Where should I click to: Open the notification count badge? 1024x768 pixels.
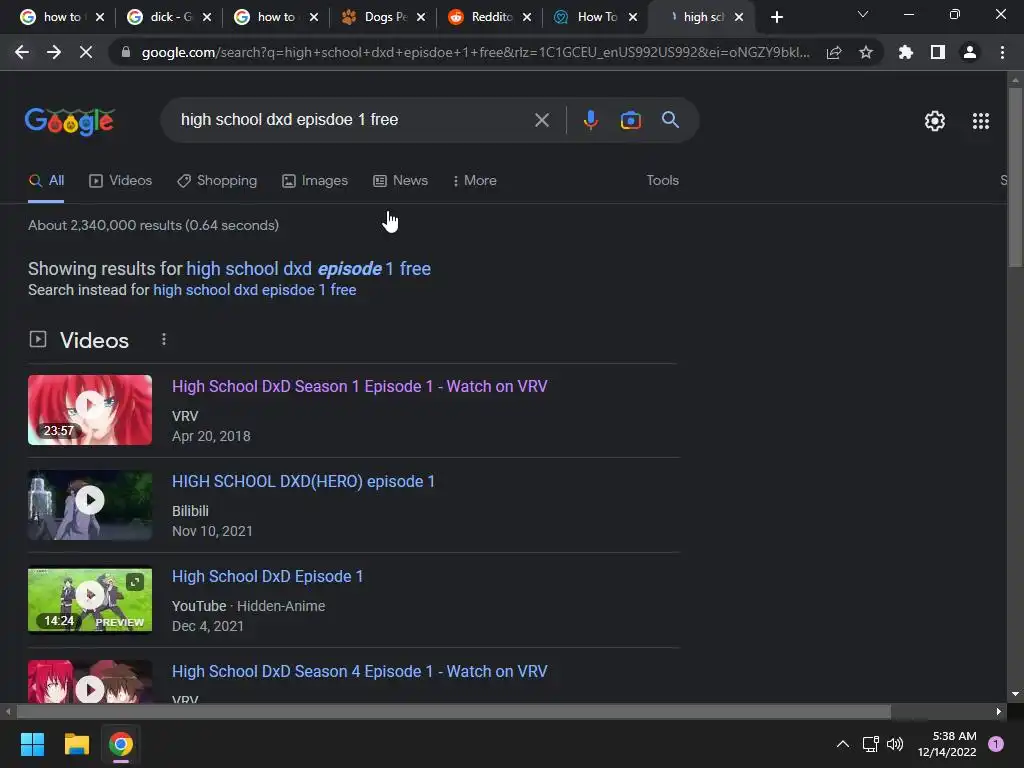996,744
